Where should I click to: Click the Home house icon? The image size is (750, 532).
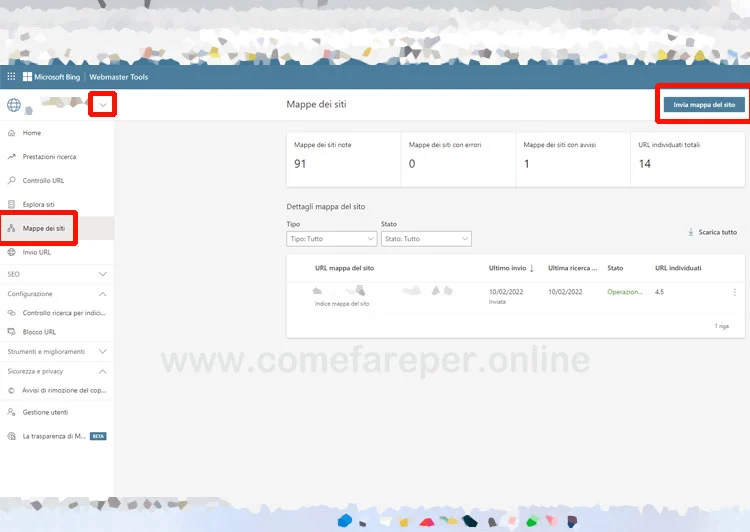coord(11,133)
